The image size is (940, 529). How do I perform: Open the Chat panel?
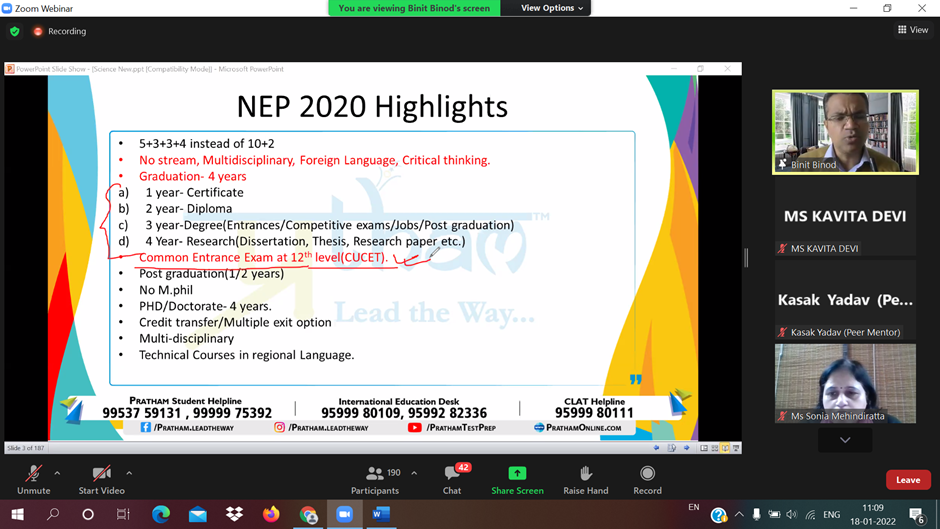point(452,479)
